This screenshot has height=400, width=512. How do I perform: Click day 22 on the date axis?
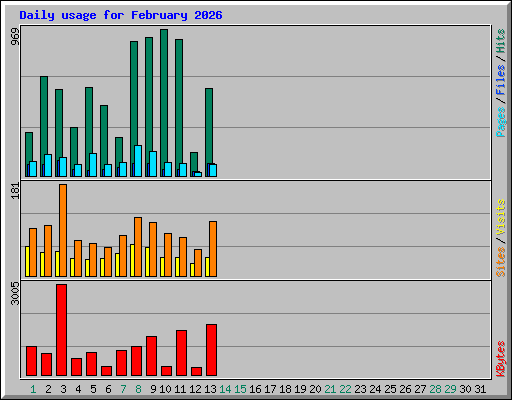pos(345,389)
